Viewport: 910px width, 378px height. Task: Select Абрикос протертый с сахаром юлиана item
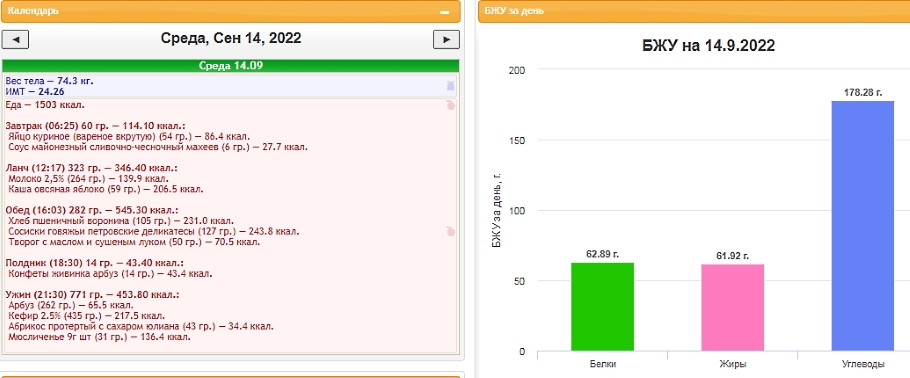142,326
